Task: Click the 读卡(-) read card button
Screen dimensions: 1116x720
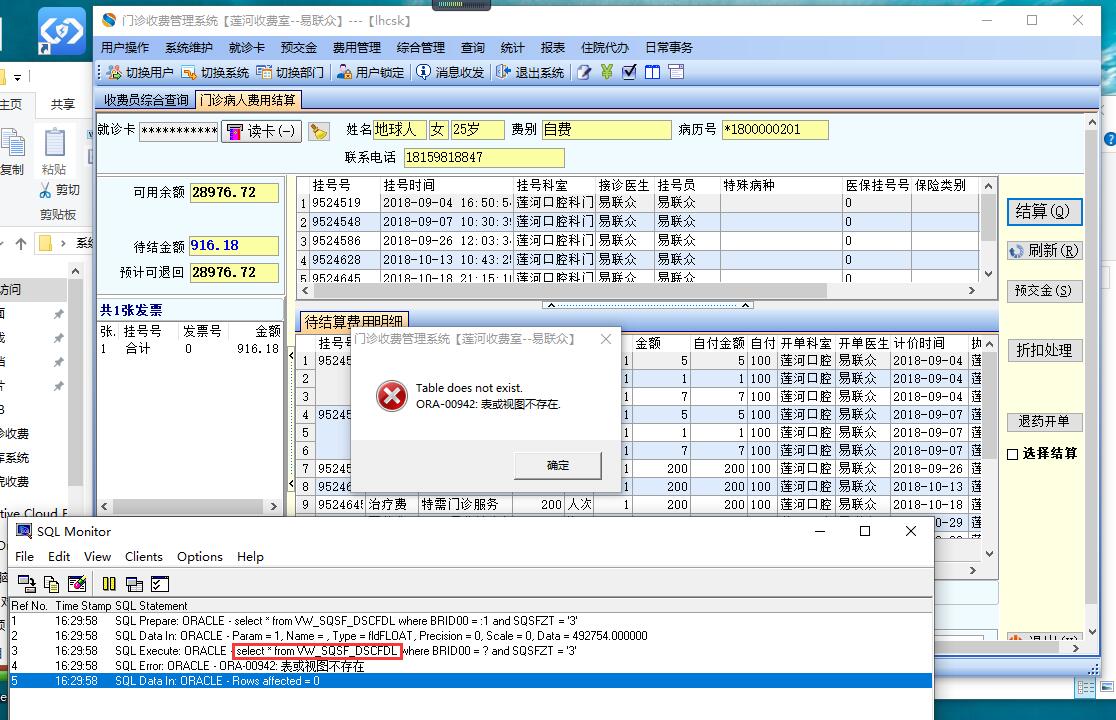Action: click(x=262, y=131)
